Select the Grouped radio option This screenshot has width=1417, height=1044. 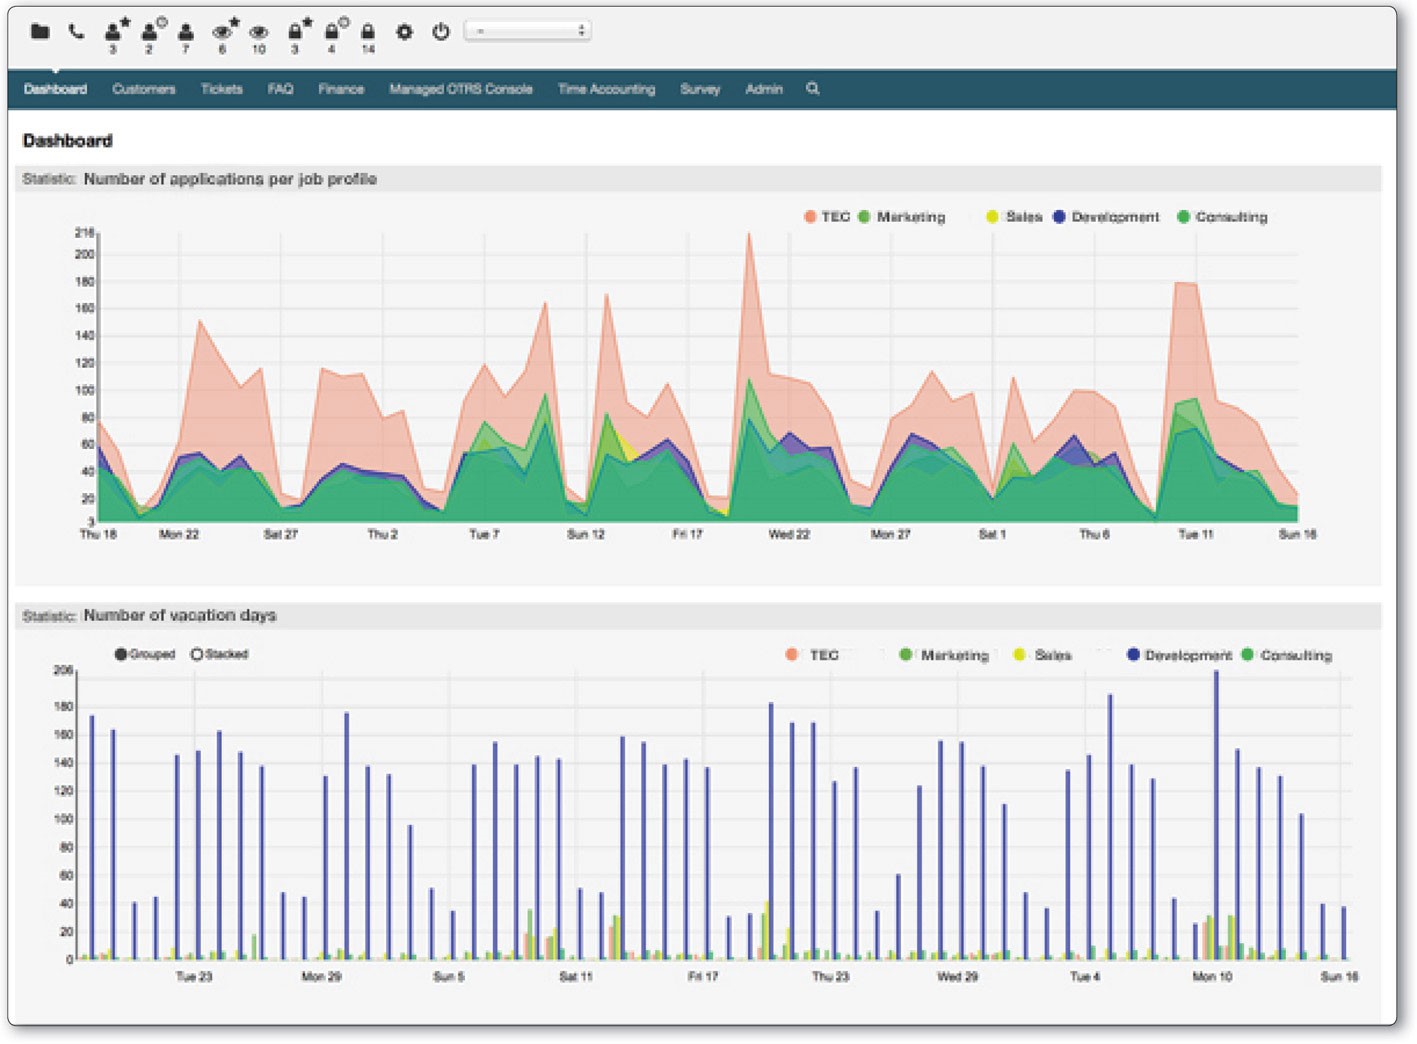(x=121, y=654)
